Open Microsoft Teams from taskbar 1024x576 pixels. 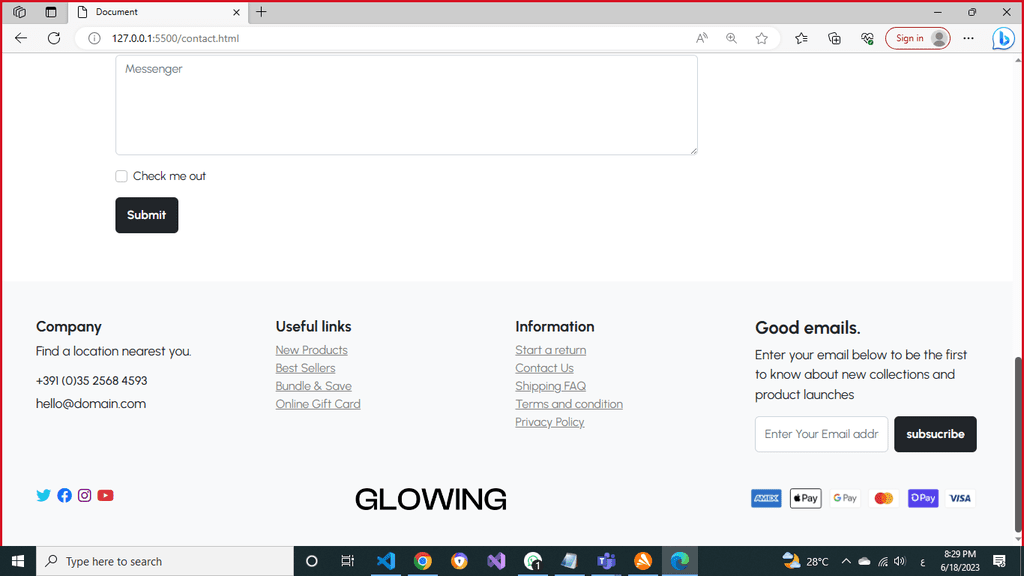tap(606, 561)
